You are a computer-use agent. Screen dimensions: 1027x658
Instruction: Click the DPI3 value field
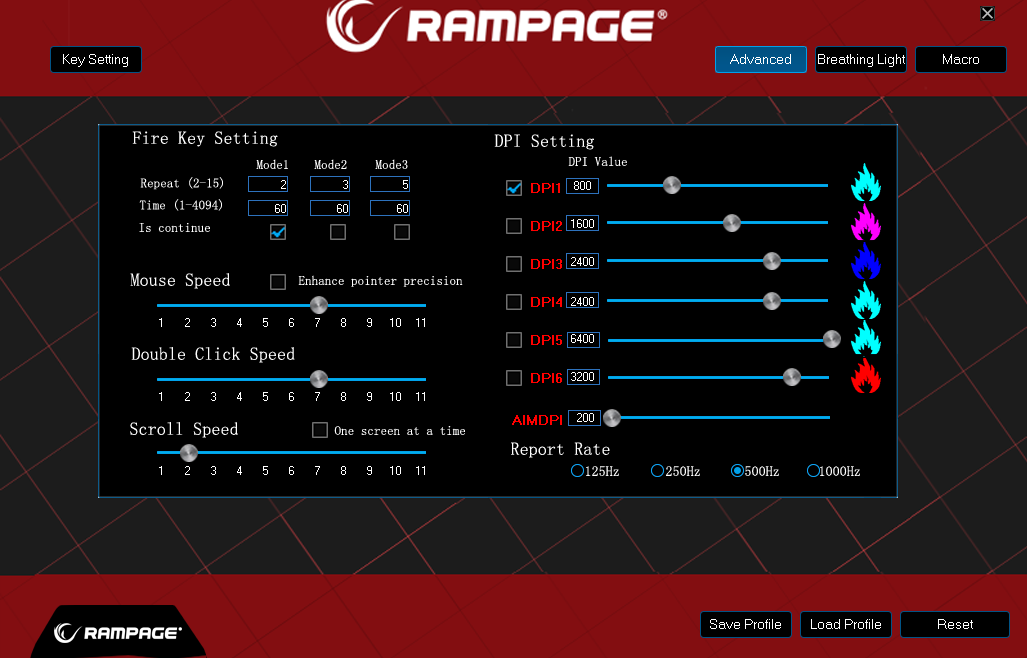(583, 262)
